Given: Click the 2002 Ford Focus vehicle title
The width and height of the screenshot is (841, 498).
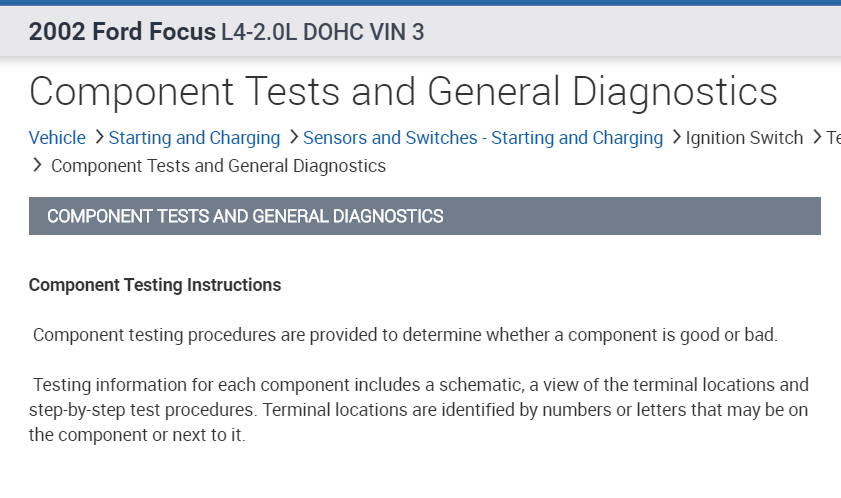Looking at the screenshot, I should click(x=122, y=32).
